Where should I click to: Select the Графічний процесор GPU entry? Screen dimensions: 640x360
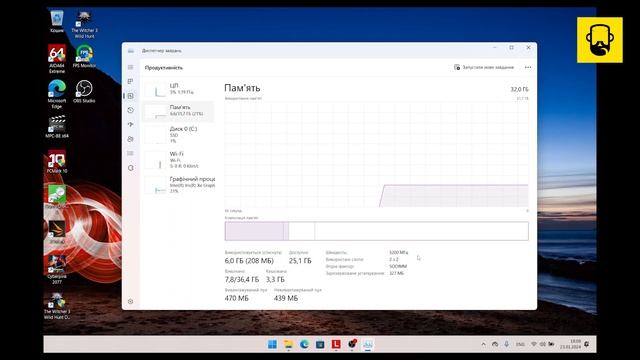(x=179, y=184)
